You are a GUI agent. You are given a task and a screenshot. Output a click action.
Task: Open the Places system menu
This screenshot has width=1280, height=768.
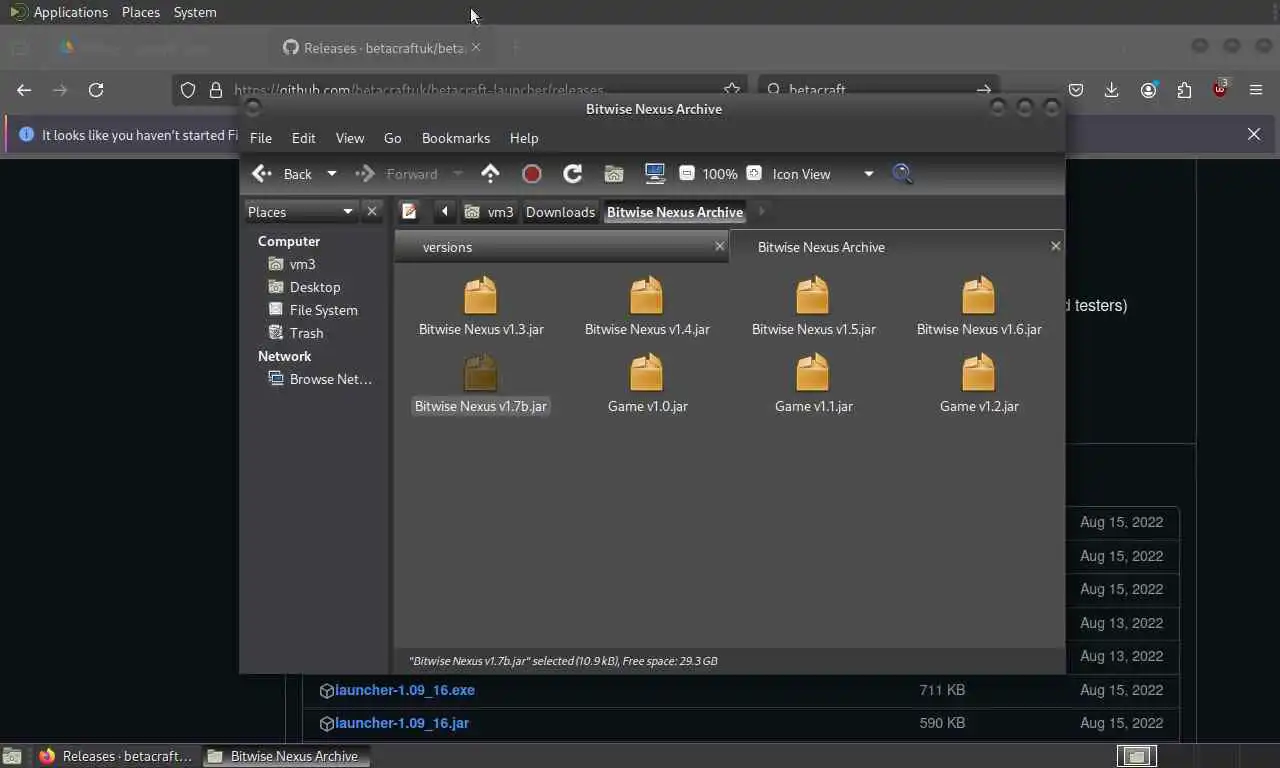[x=141, y=12]
